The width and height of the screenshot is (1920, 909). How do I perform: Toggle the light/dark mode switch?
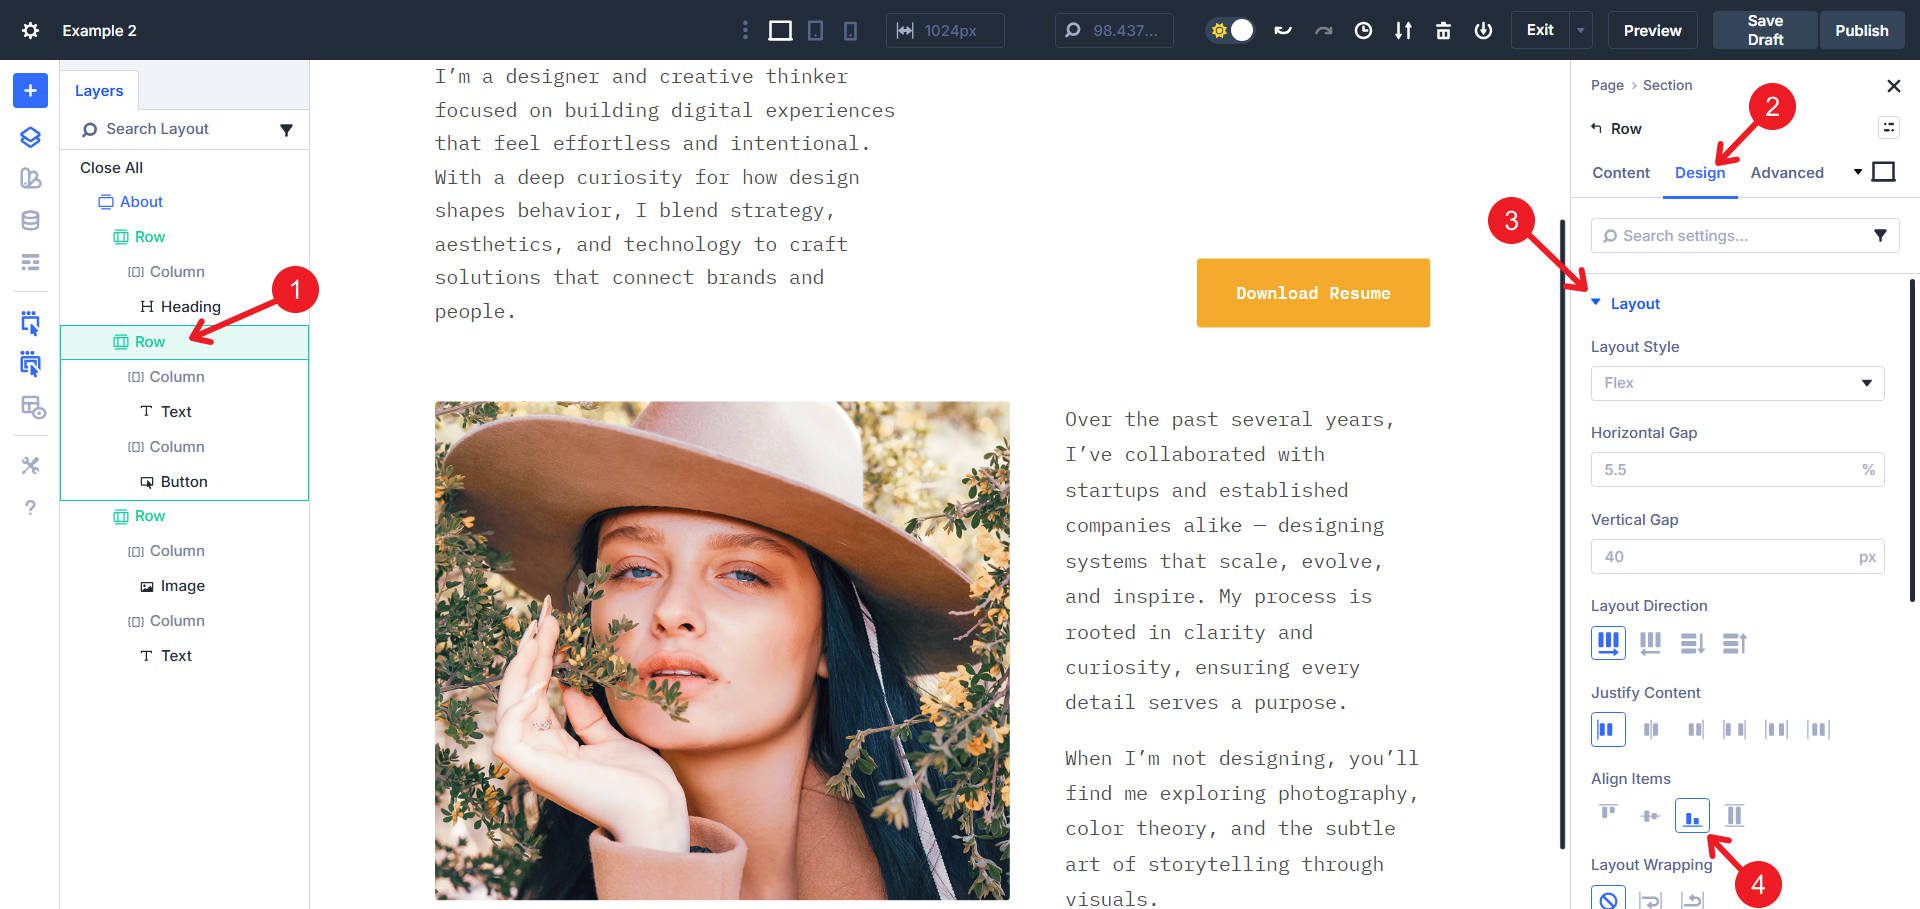(x=1230, y=30)
